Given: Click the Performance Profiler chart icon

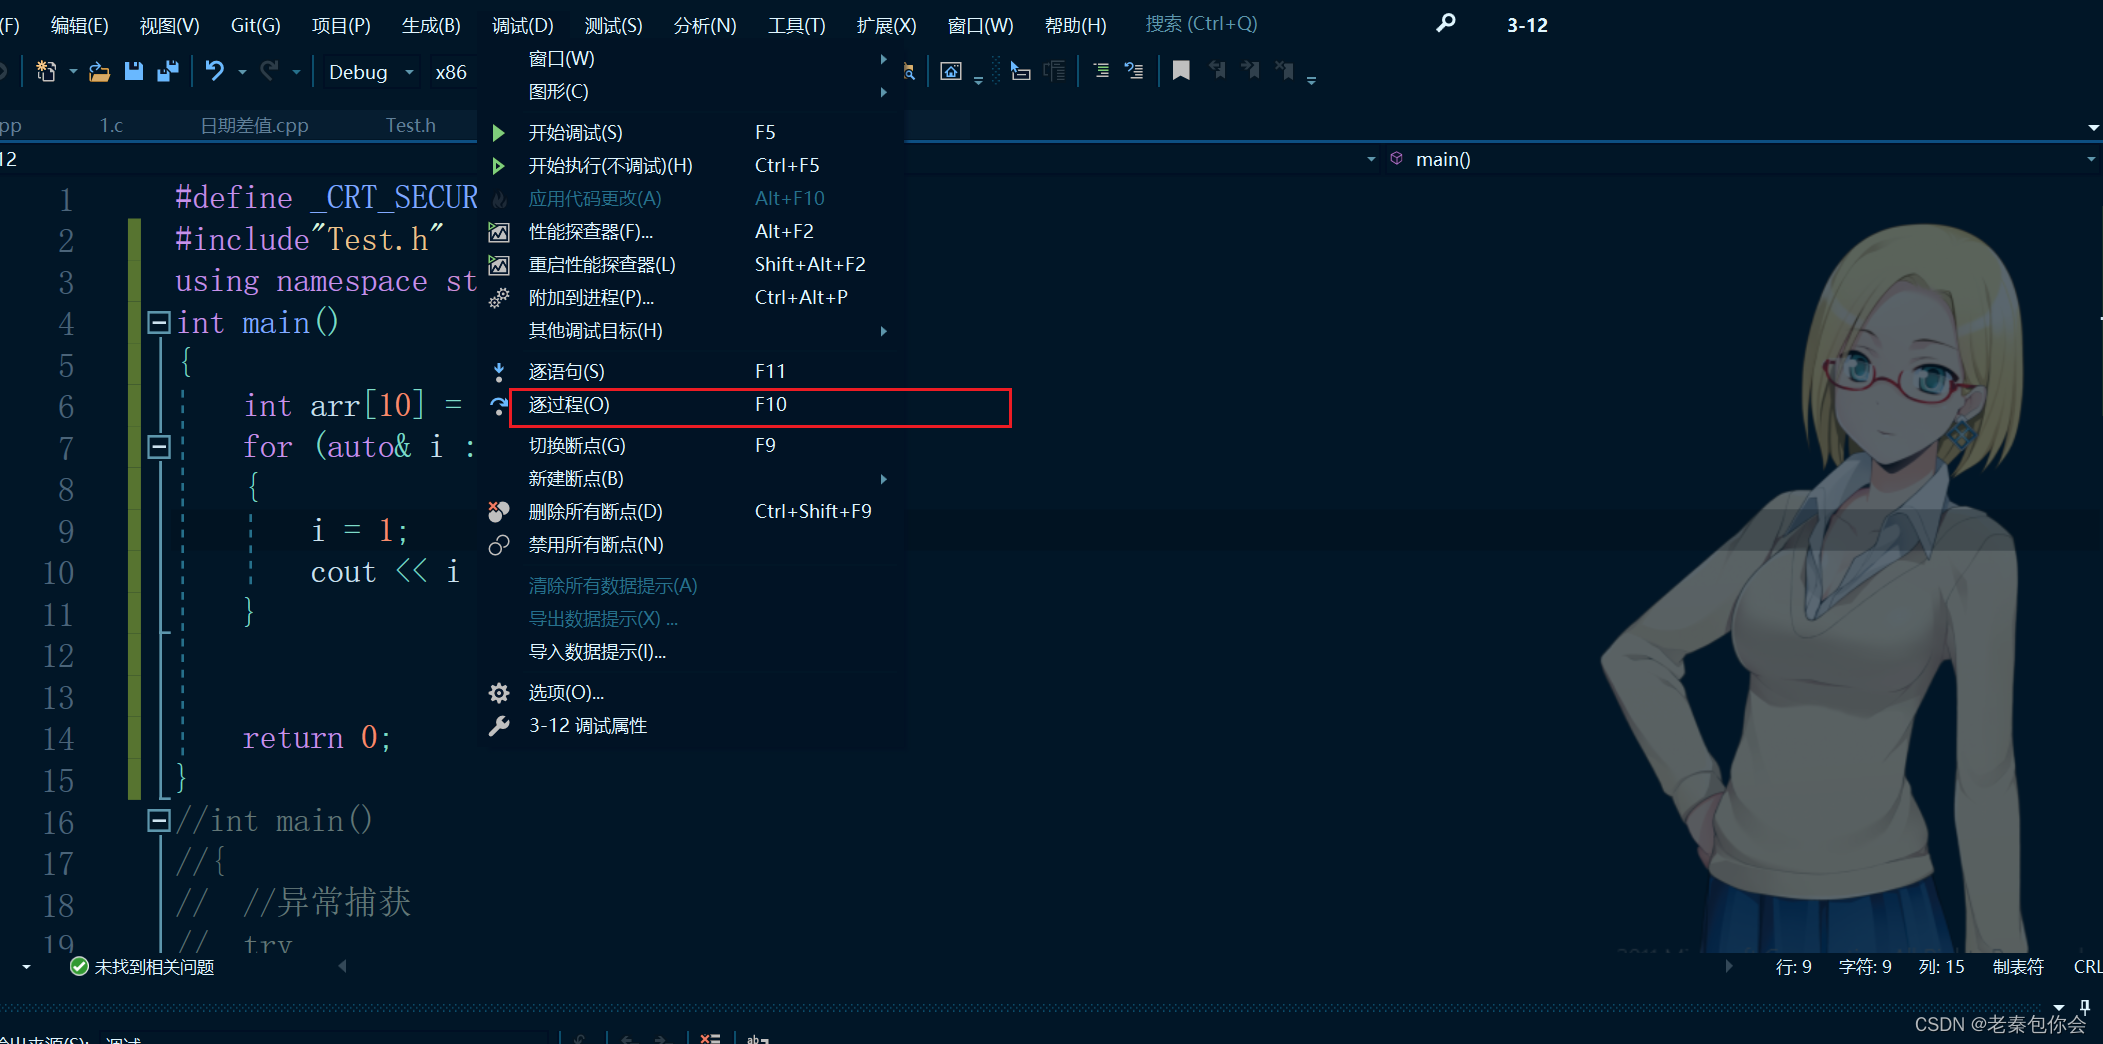Looking at the screenshot, I should tap(498, 232).
